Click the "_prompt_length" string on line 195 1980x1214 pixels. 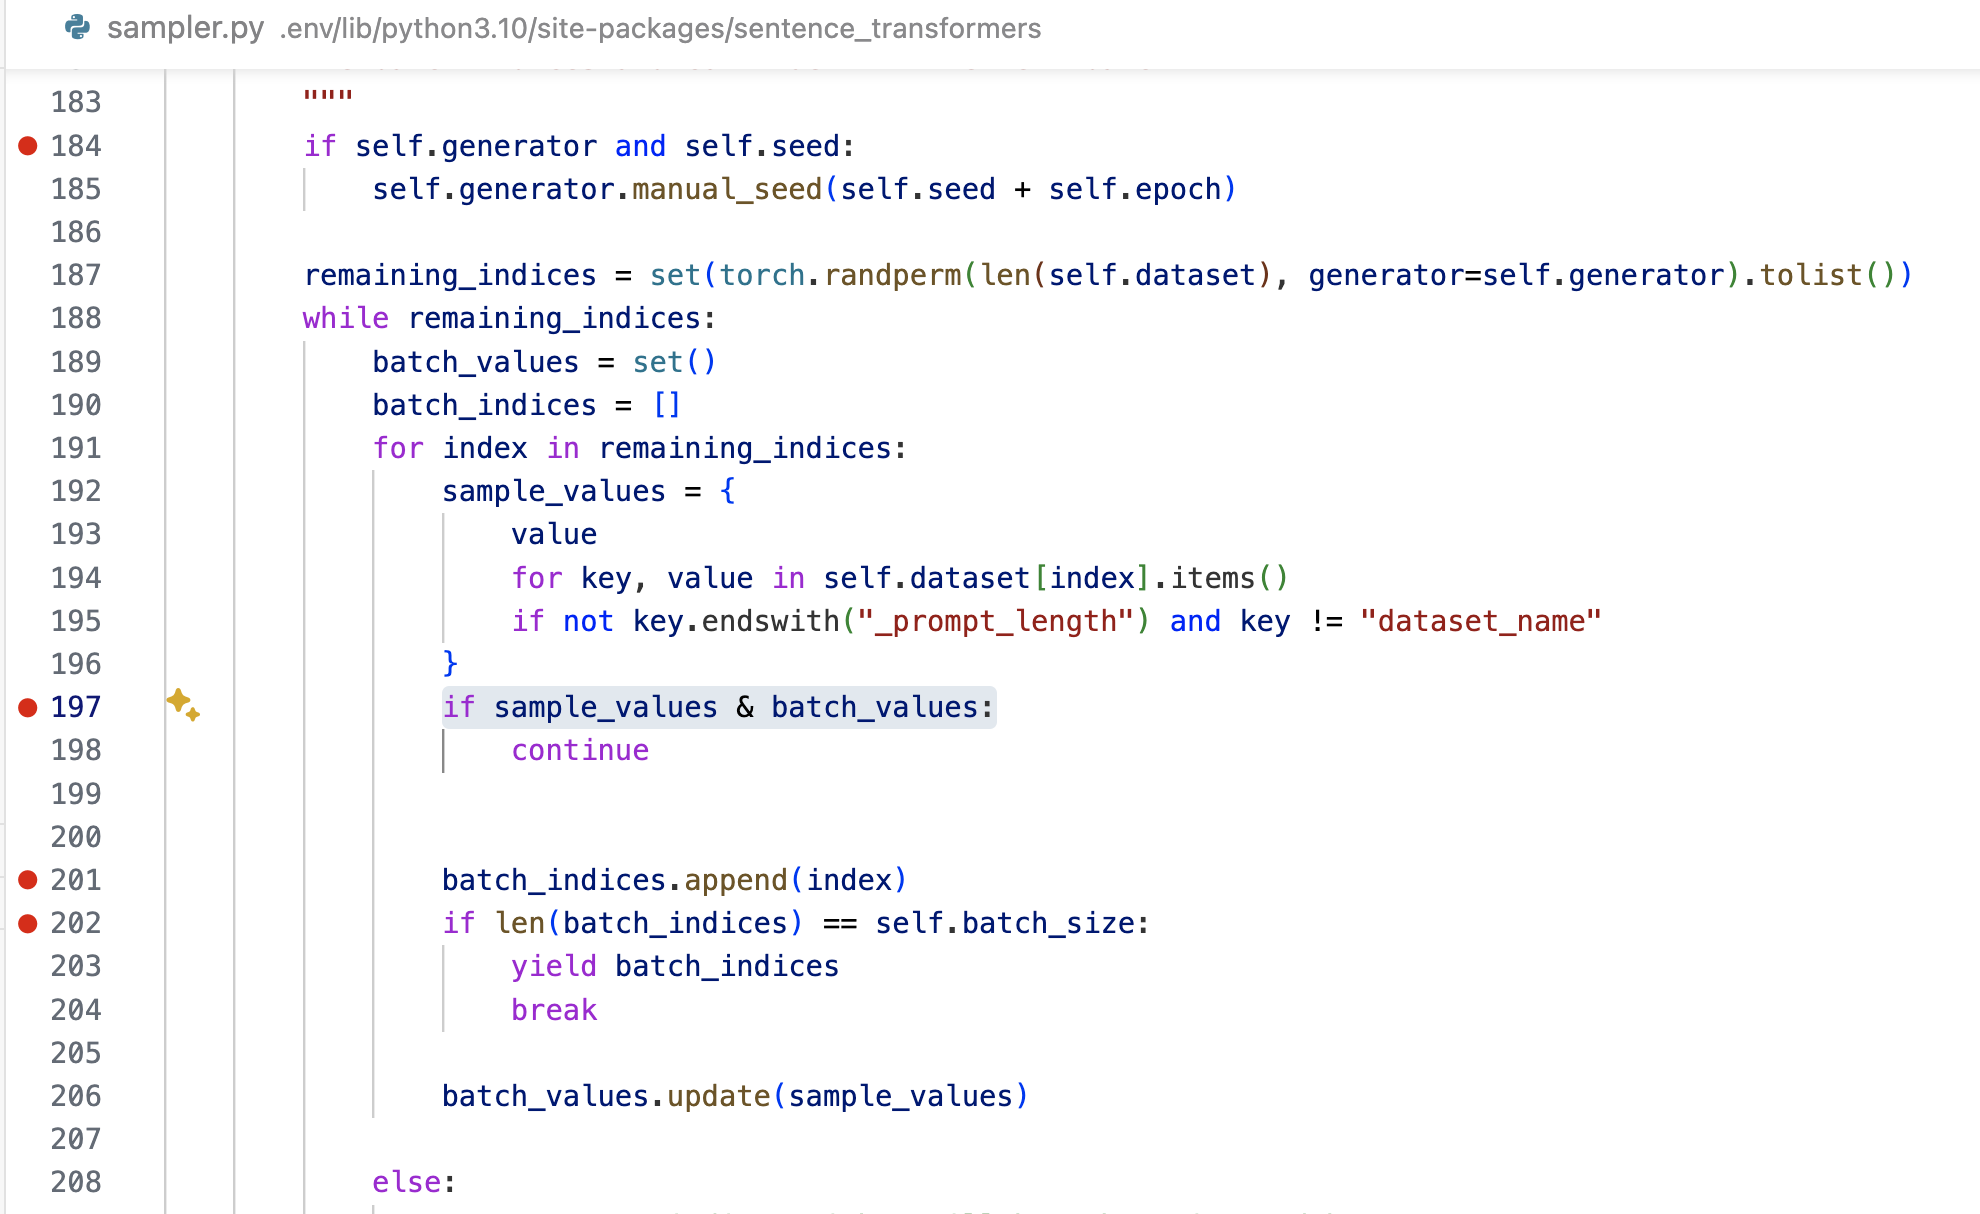[x=994, y=621]
